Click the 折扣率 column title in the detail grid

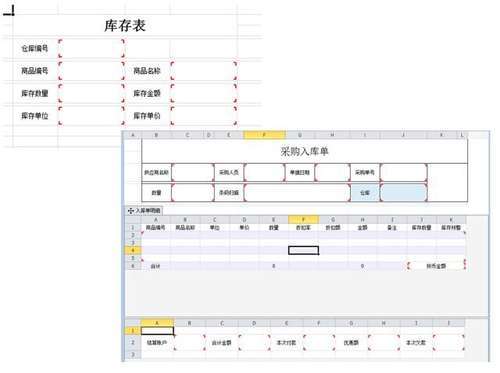coord(303,228)
